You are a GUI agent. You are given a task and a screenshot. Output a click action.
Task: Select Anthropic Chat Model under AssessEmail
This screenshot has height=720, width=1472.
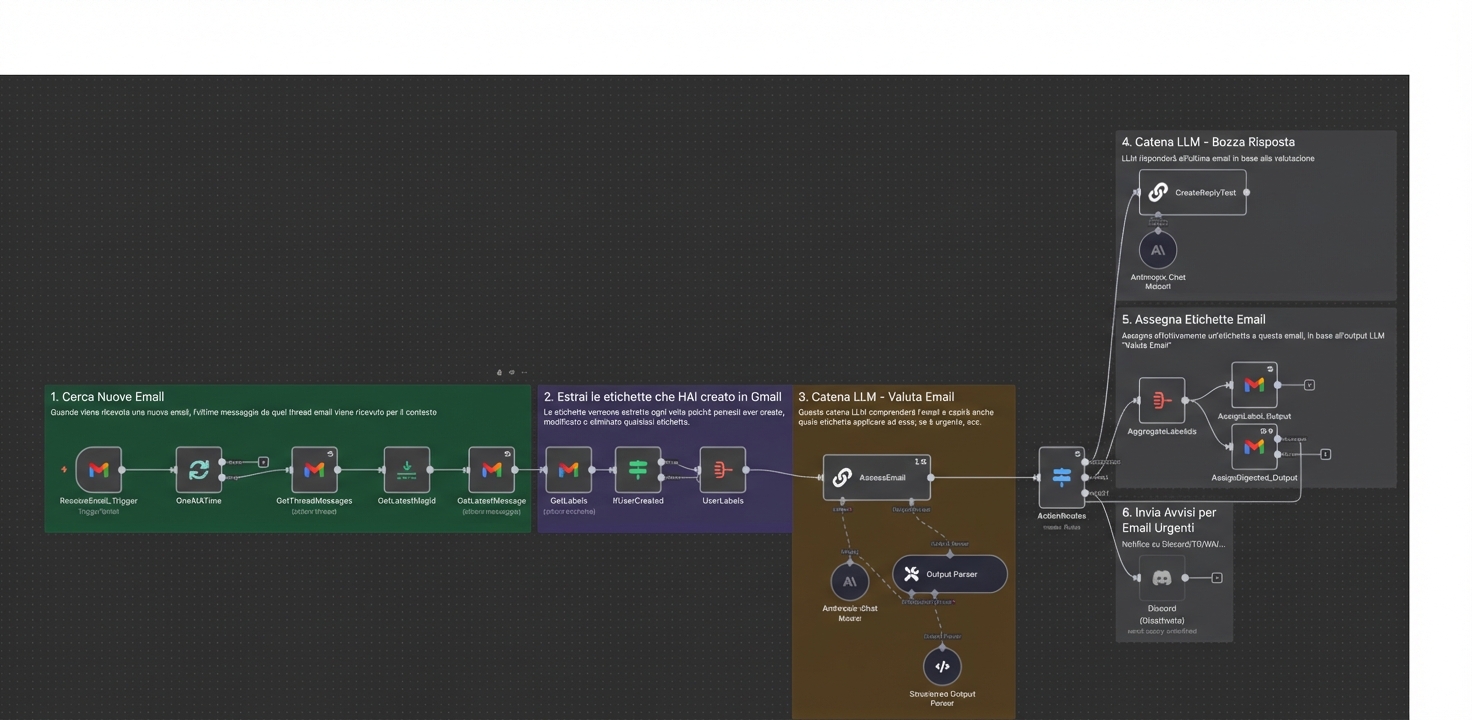point(849,581)
